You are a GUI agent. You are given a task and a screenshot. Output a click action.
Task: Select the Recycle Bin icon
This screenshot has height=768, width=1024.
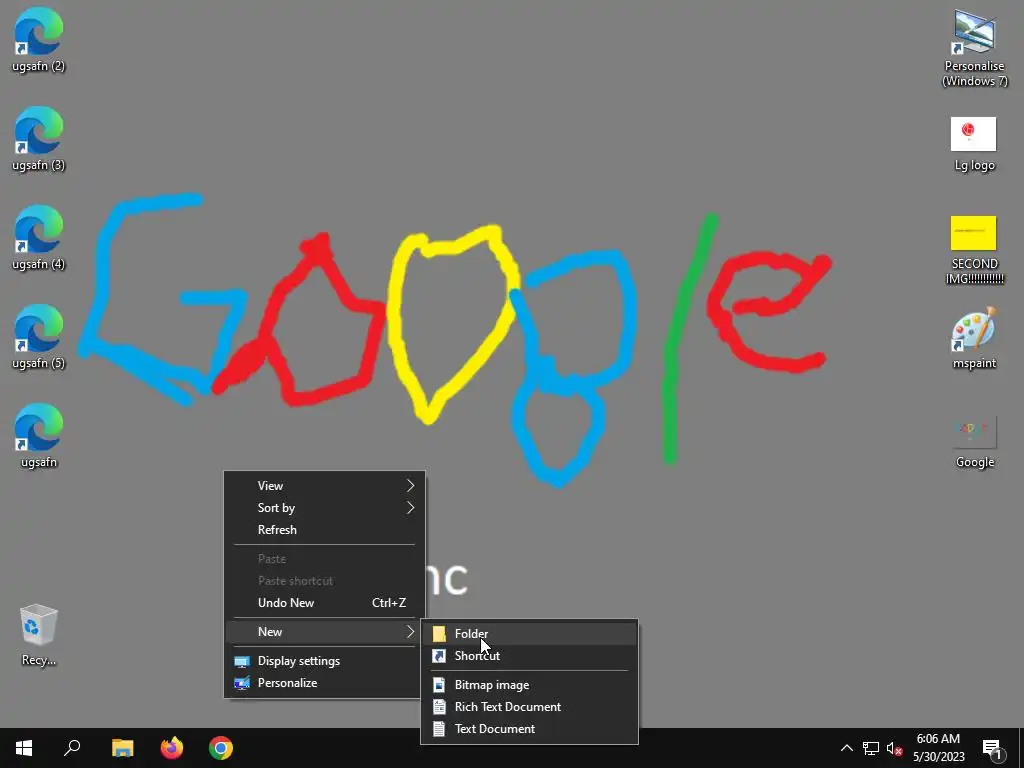tap(39, 634)
